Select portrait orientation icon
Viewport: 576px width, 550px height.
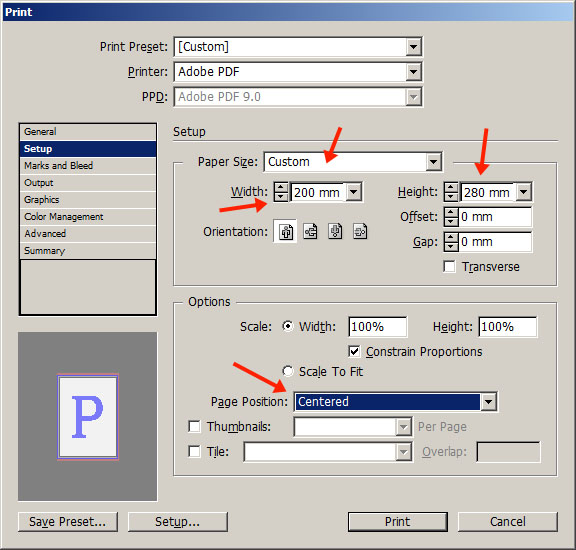[286, 231]
